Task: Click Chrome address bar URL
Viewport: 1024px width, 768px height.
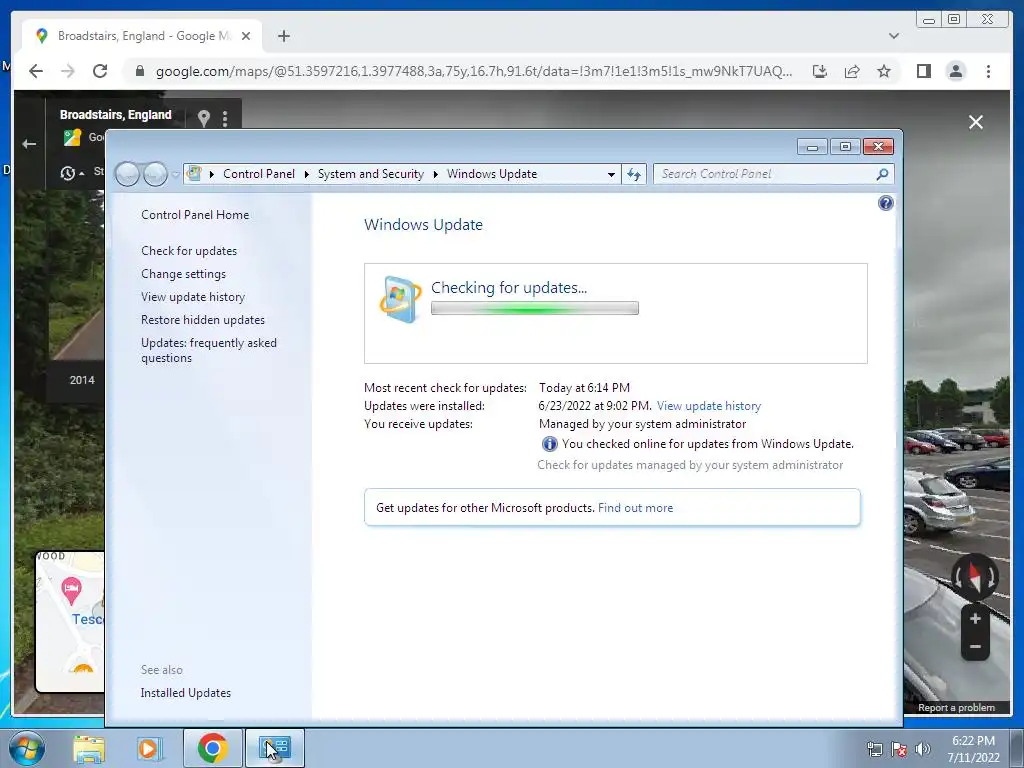Action: click(473, 71)
